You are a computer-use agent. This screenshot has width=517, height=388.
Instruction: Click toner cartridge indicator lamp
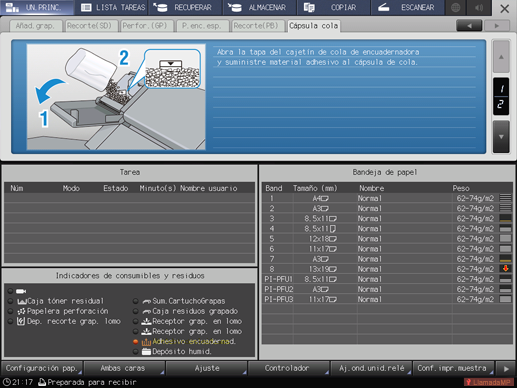pos(10,291)
